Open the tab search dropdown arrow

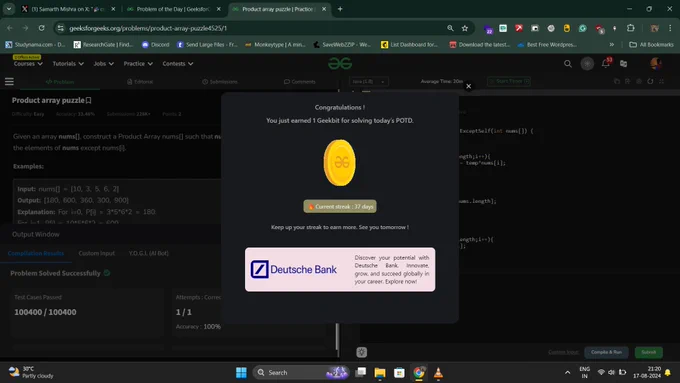pos(9,9)
